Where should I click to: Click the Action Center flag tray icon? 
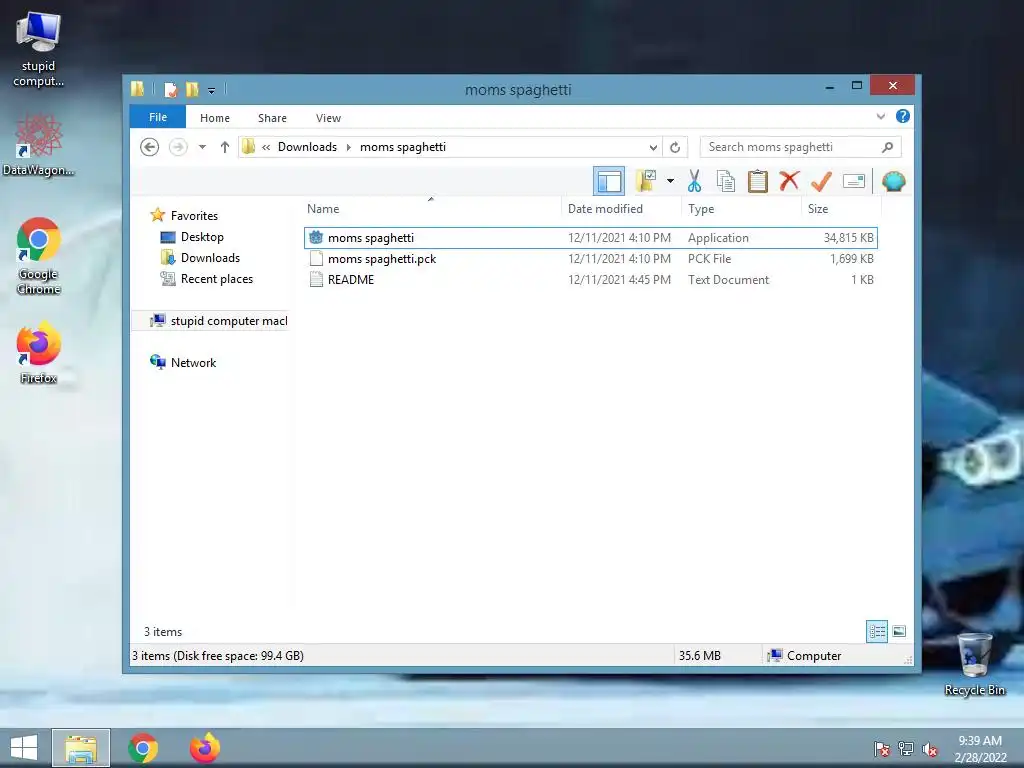click(882, 749)
